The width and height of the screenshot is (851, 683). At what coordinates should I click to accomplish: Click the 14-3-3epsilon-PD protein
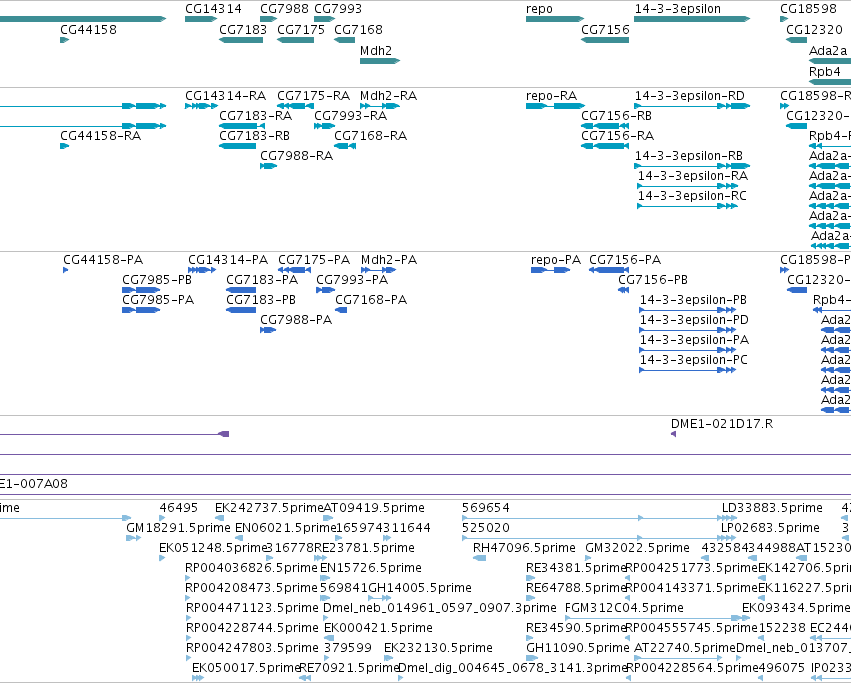coord(688,330)
